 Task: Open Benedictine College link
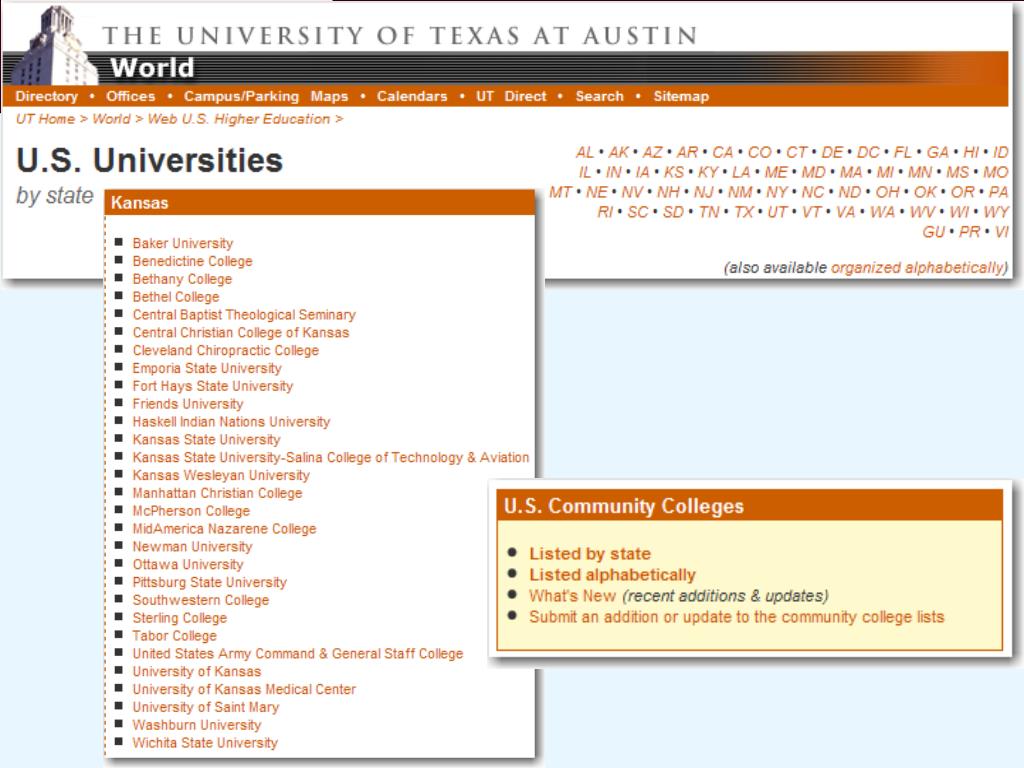click(x=192, y=261)
